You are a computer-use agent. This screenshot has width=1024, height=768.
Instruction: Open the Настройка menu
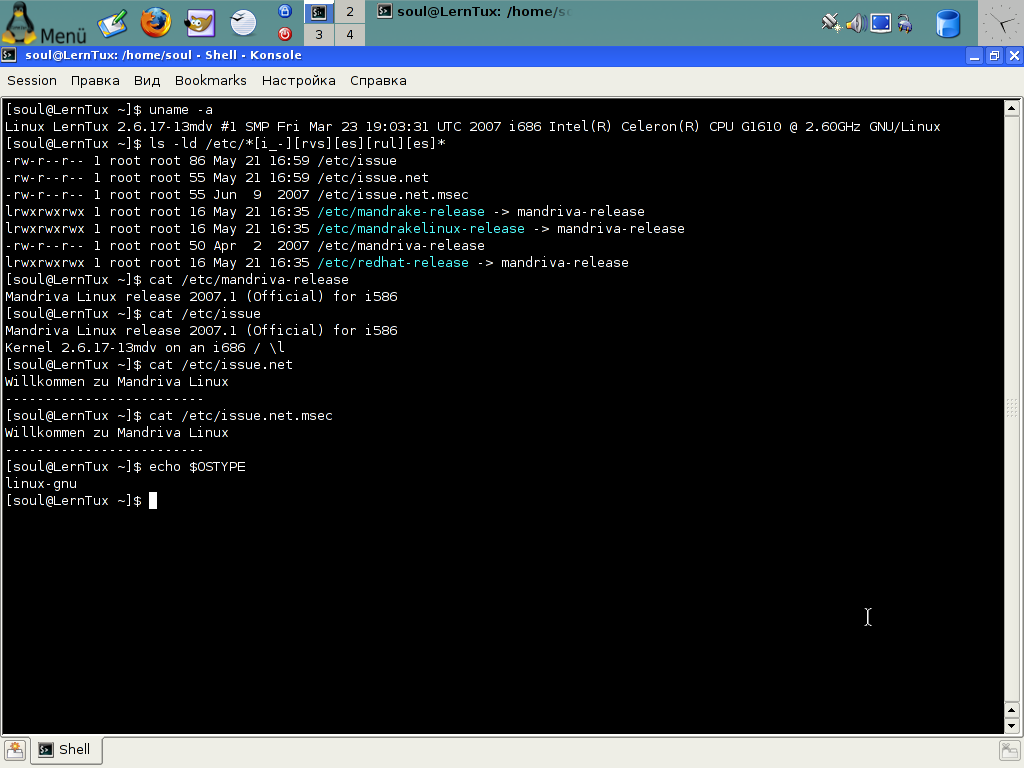point(298,80)
